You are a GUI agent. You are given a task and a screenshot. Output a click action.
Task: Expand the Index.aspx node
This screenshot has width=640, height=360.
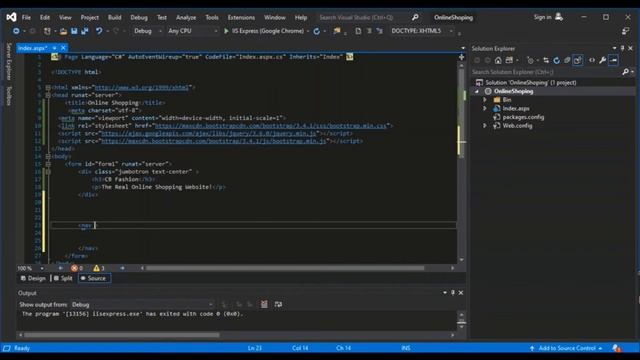click(x=485, y=109)
